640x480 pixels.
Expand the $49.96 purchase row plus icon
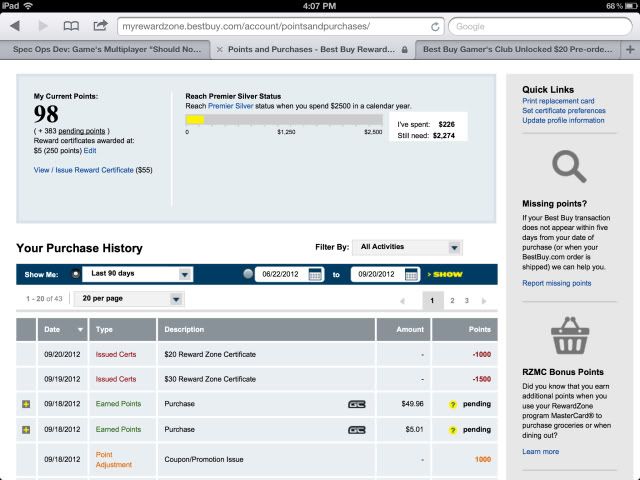[26, 404]
